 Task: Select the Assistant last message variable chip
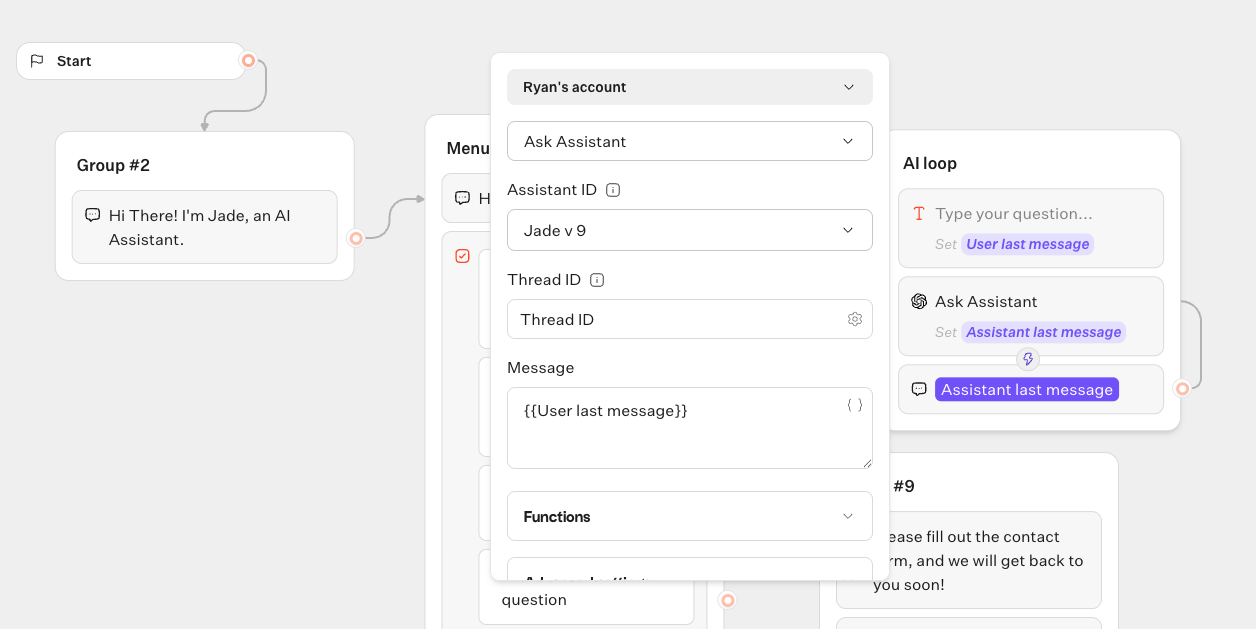pos(1026,390)
